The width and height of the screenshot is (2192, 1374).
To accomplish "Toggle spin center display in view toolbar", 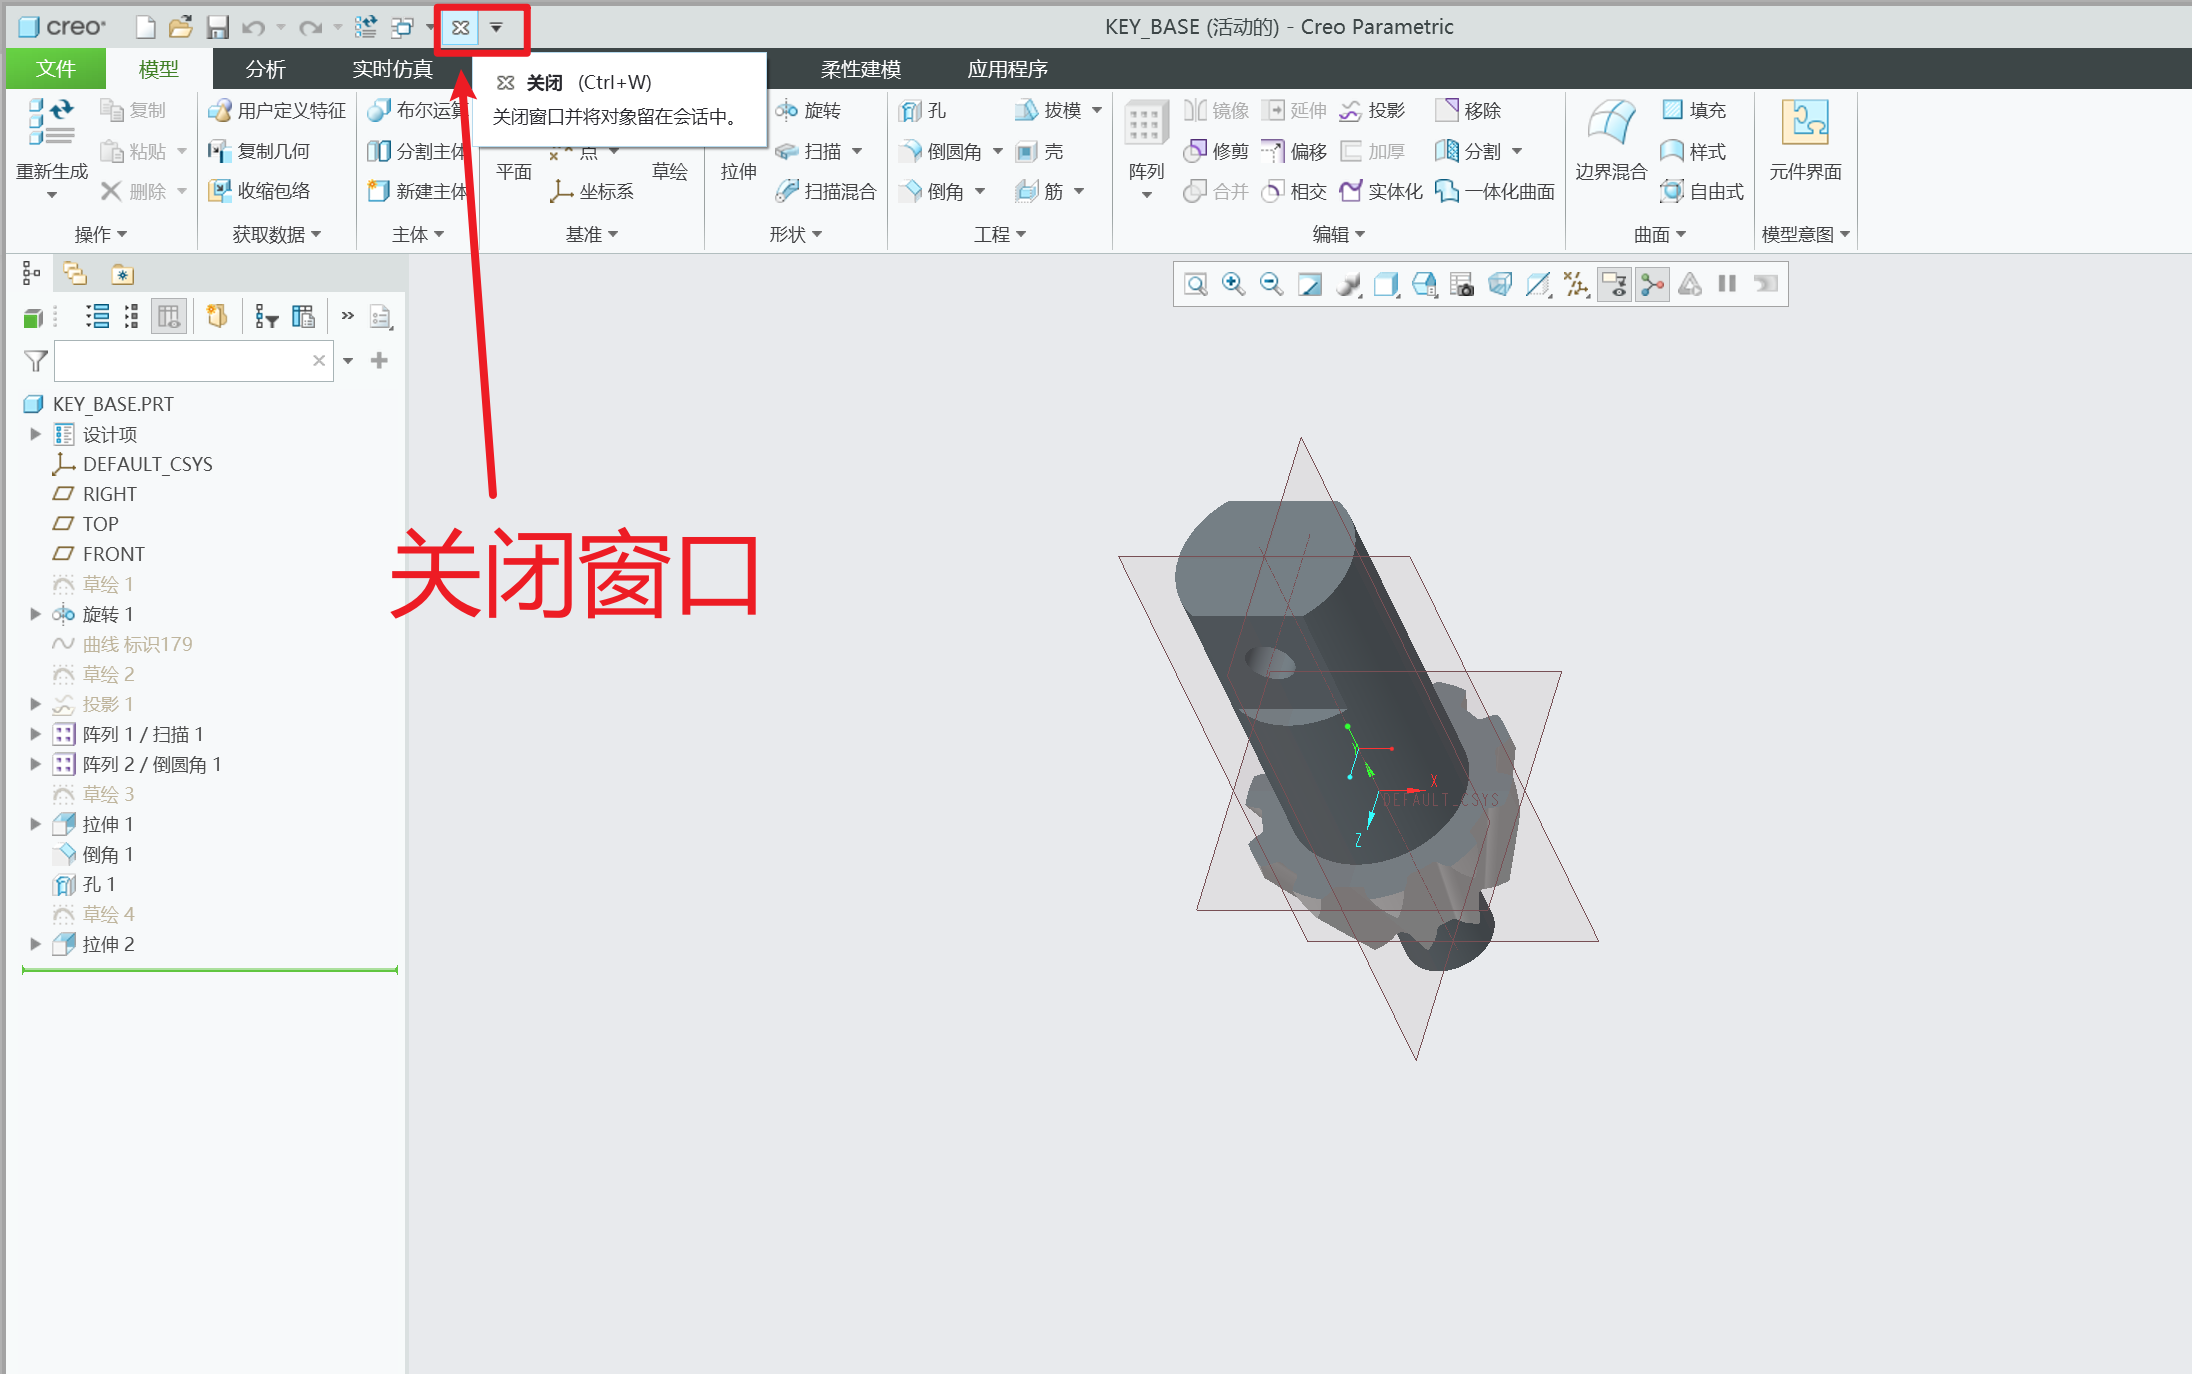I will tap(1652, 284).
